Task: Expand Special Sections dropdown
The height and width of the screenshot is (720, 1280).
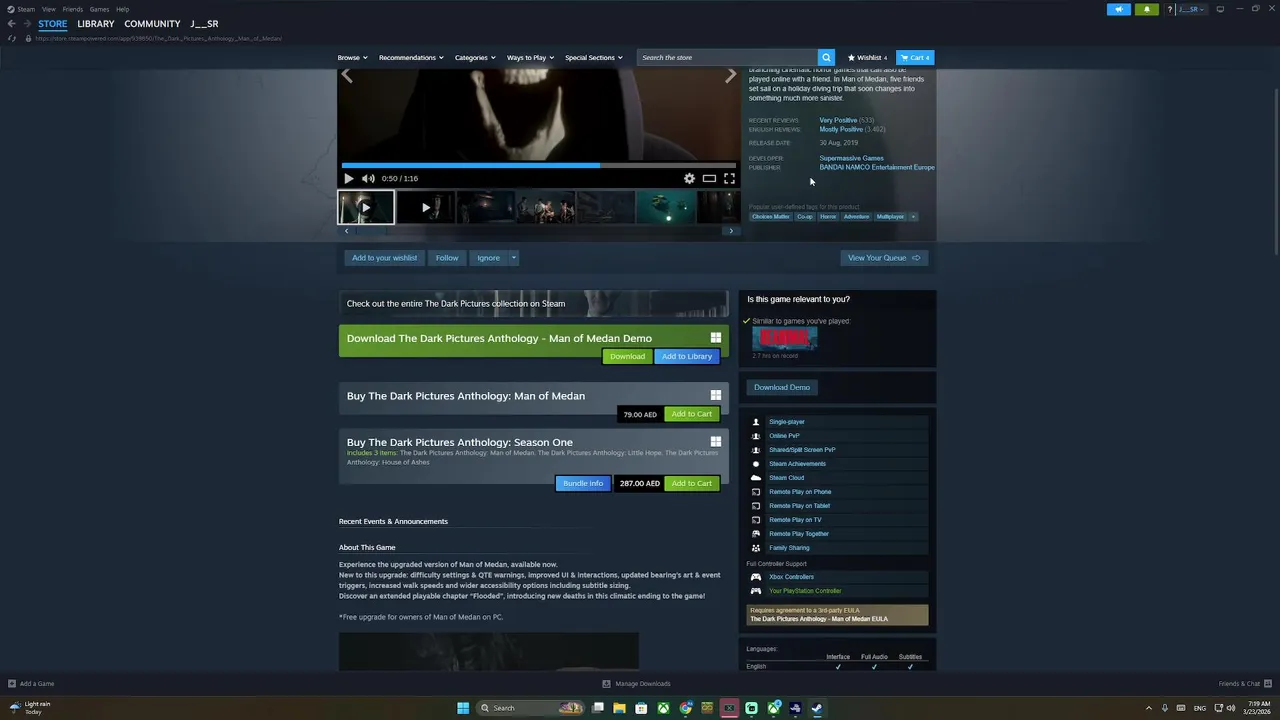Action: click(x=594, y=57)
